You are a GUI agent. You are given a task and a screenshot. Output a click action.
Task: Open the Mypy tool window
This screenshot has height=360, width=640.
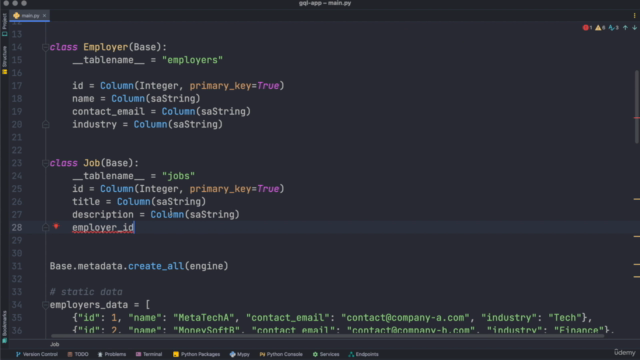point(240,354)
